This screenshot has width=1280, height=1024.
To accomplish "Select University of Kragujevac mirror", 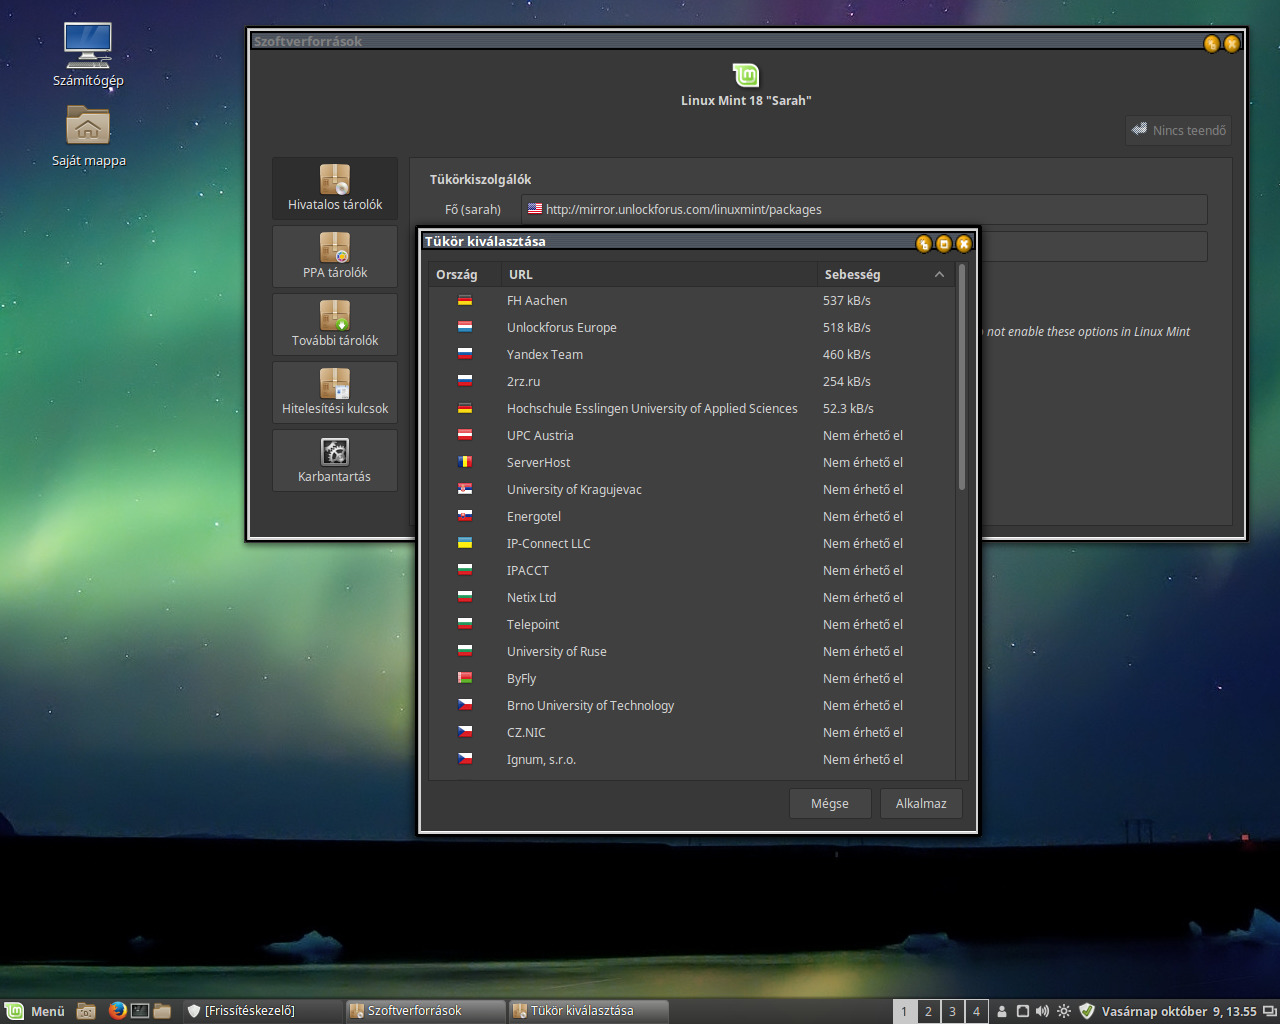I will pyautogui.click(x=691, y=489).
